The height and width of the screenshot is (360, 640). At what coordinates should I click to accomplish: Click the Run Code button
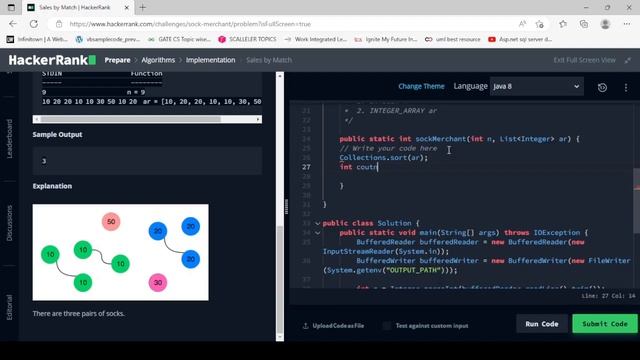coord(542,324)
